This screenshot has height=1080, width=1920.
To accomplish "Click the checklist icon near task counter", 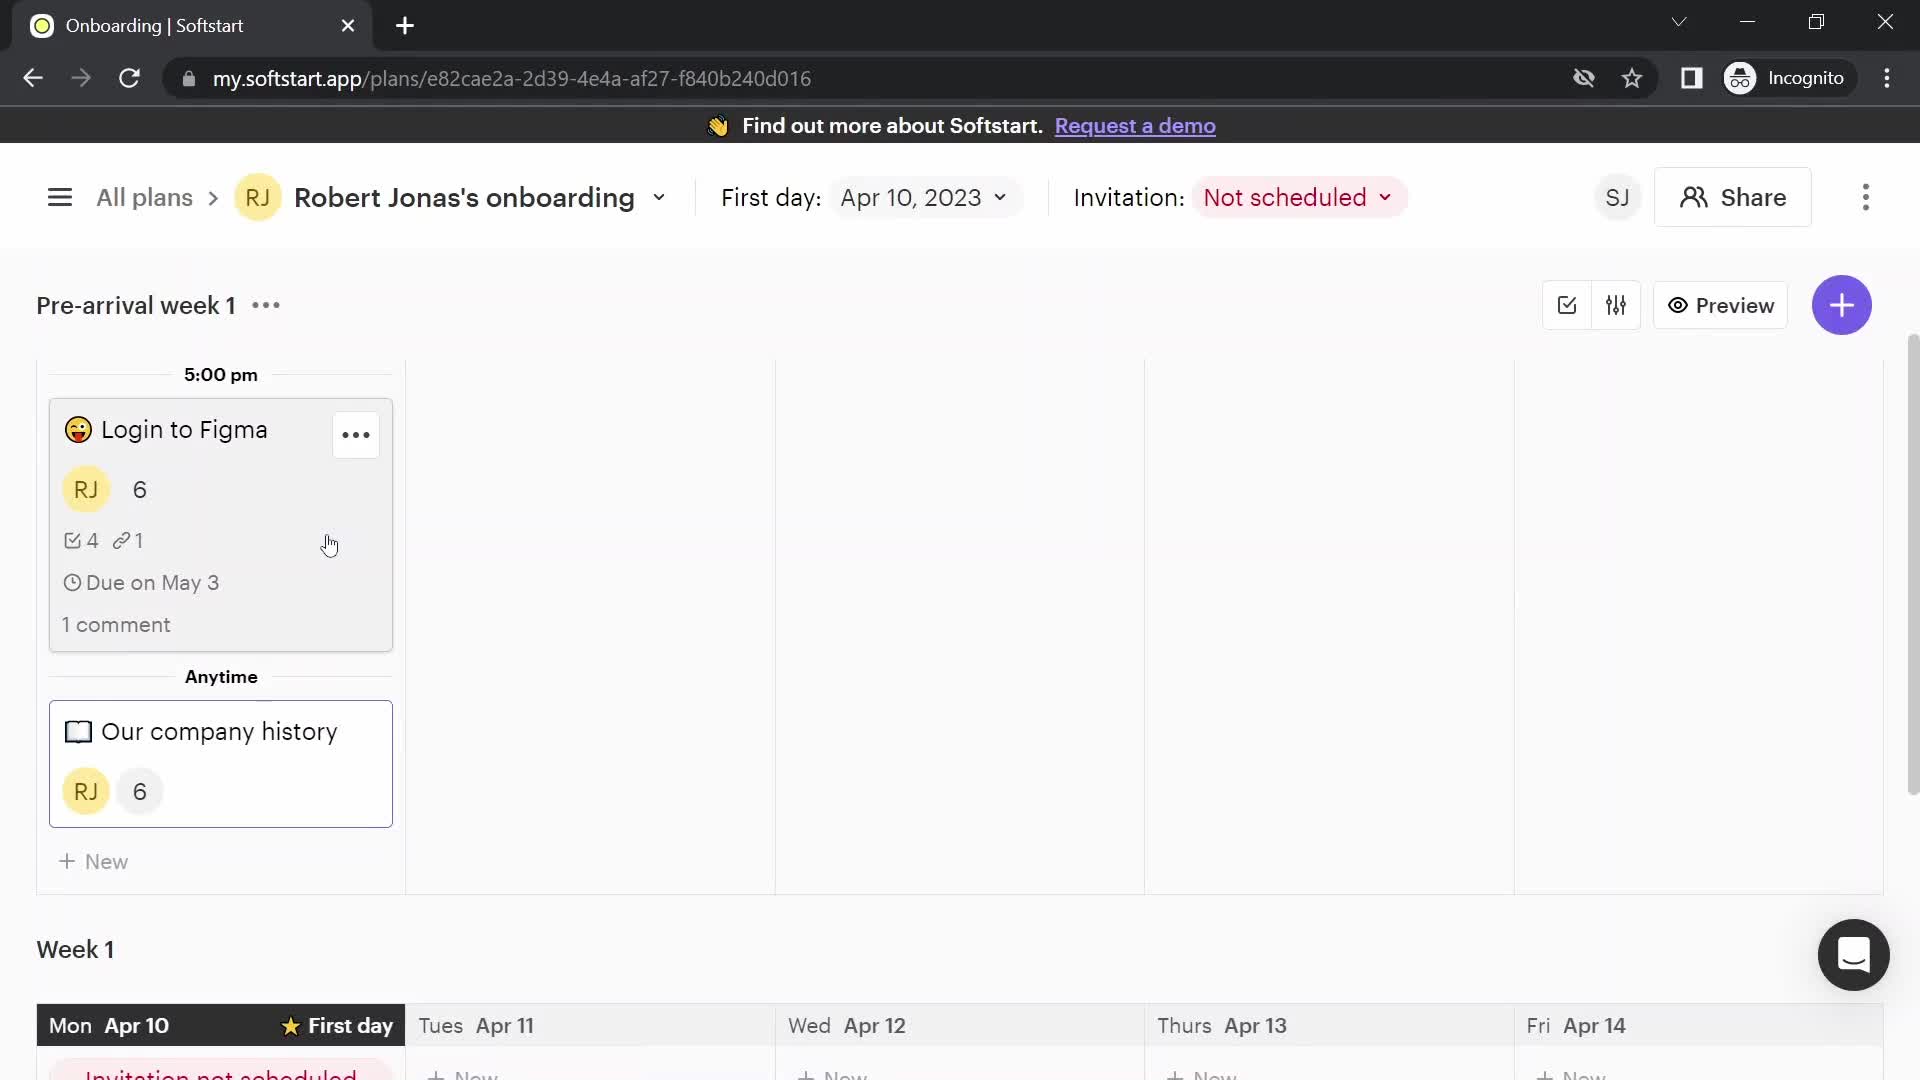I will tap(71, 539).
